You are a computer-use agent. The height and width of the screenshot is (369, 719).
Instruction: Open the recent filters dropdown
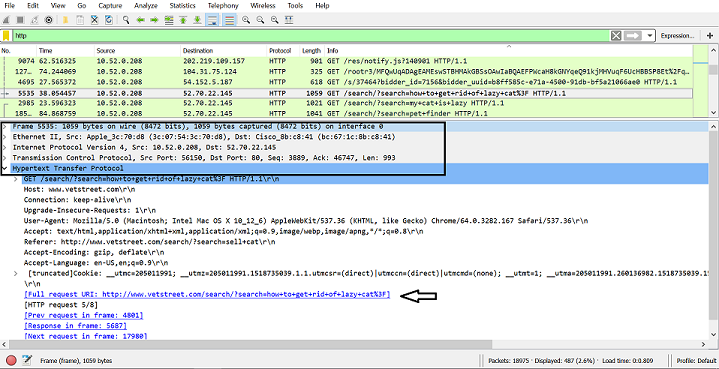tap(650, 36)
